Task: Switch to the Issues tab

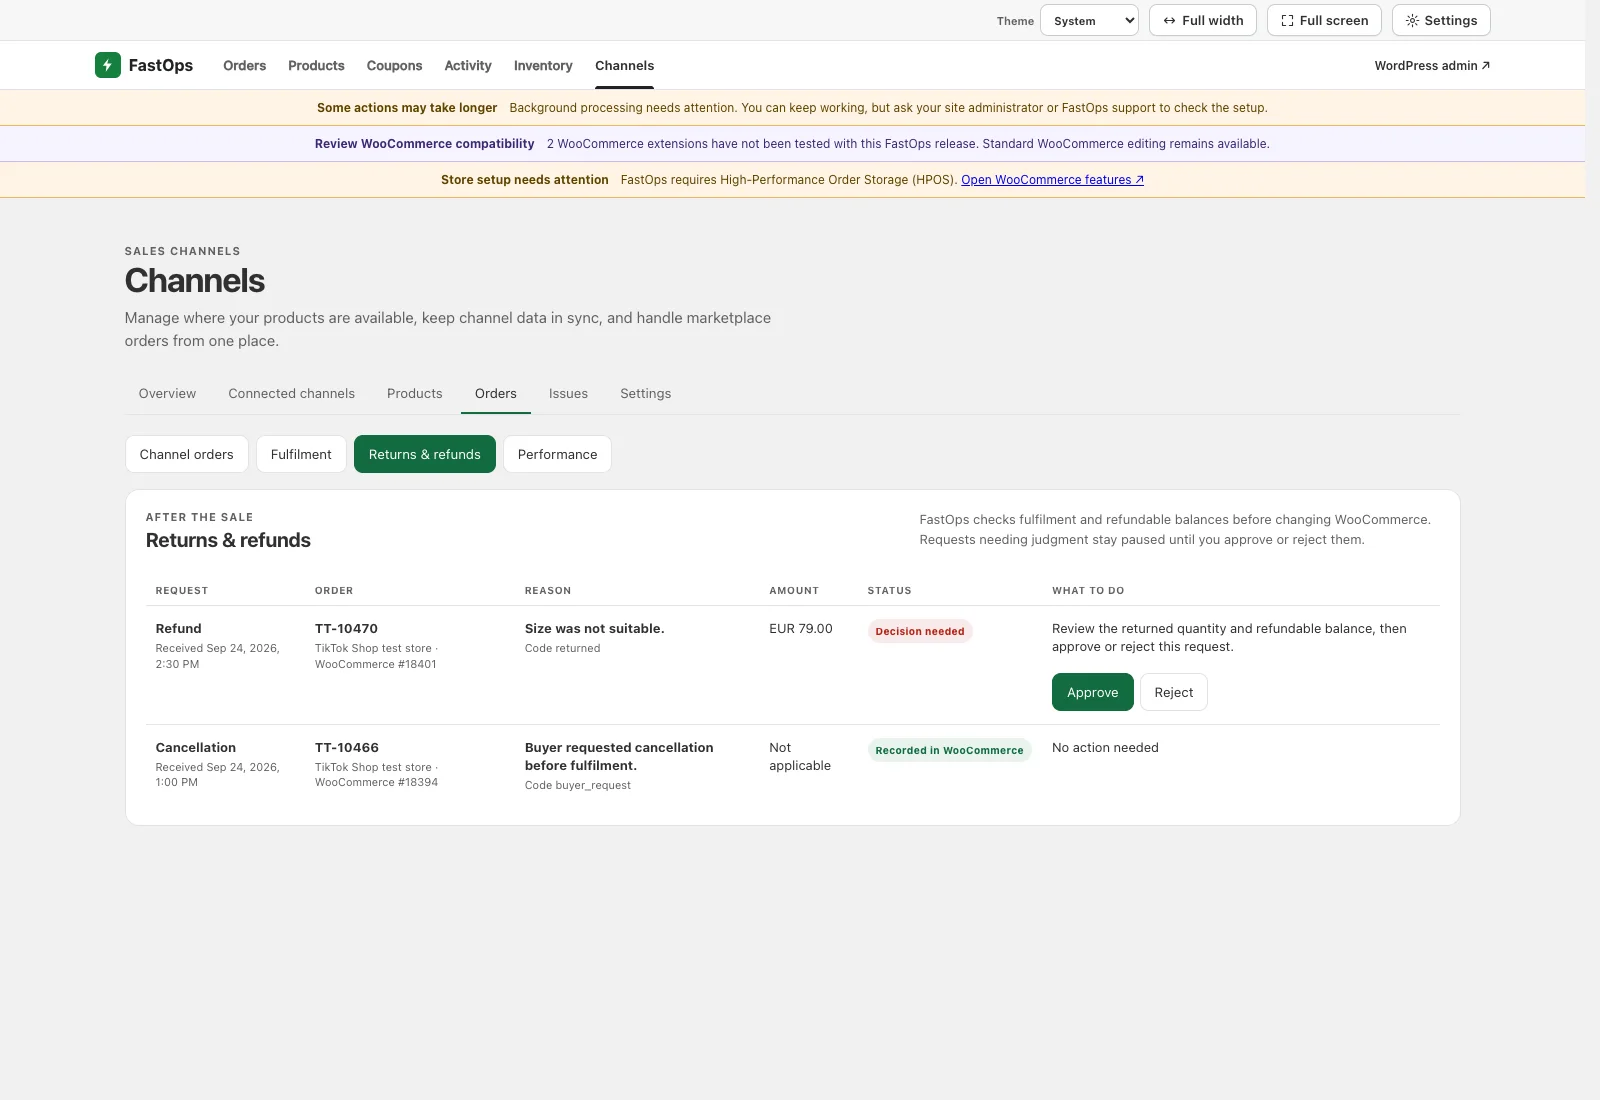Action: click(x=568, y=394)
